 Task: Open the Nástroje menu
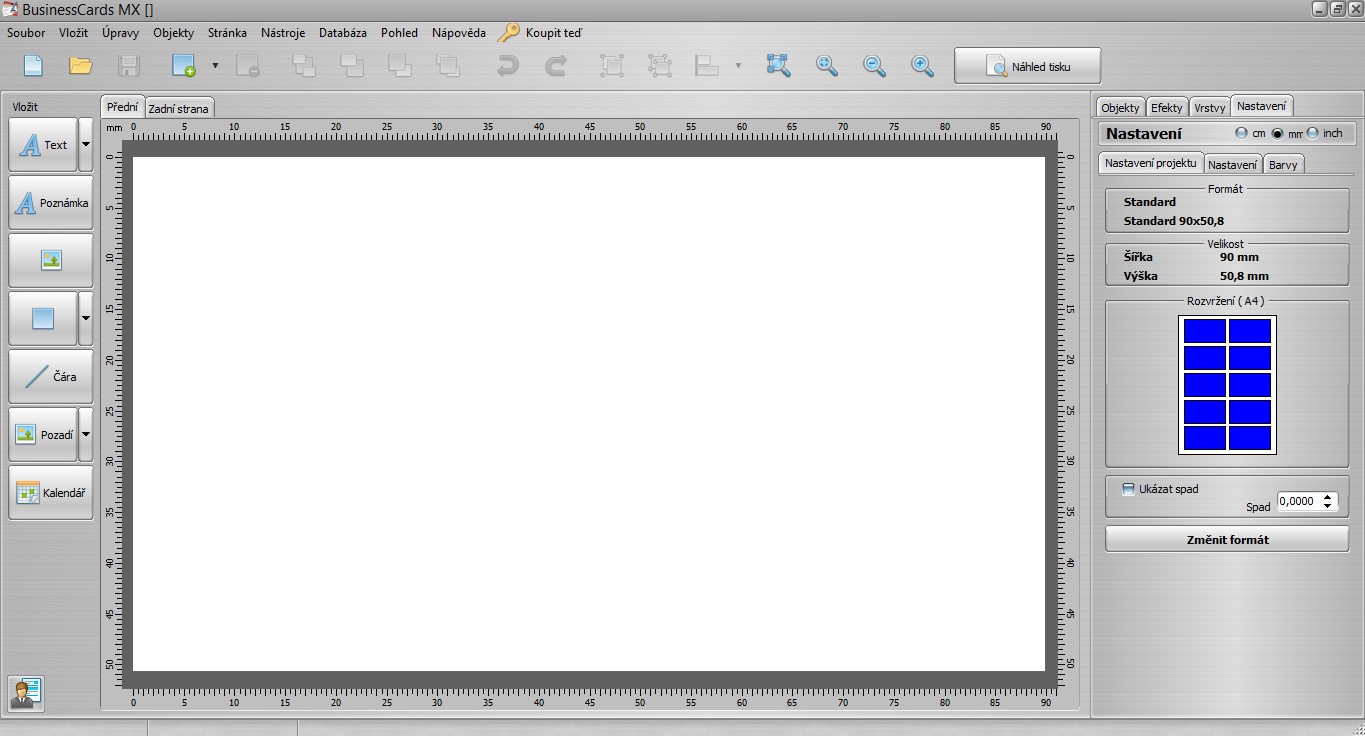point(283,33)
